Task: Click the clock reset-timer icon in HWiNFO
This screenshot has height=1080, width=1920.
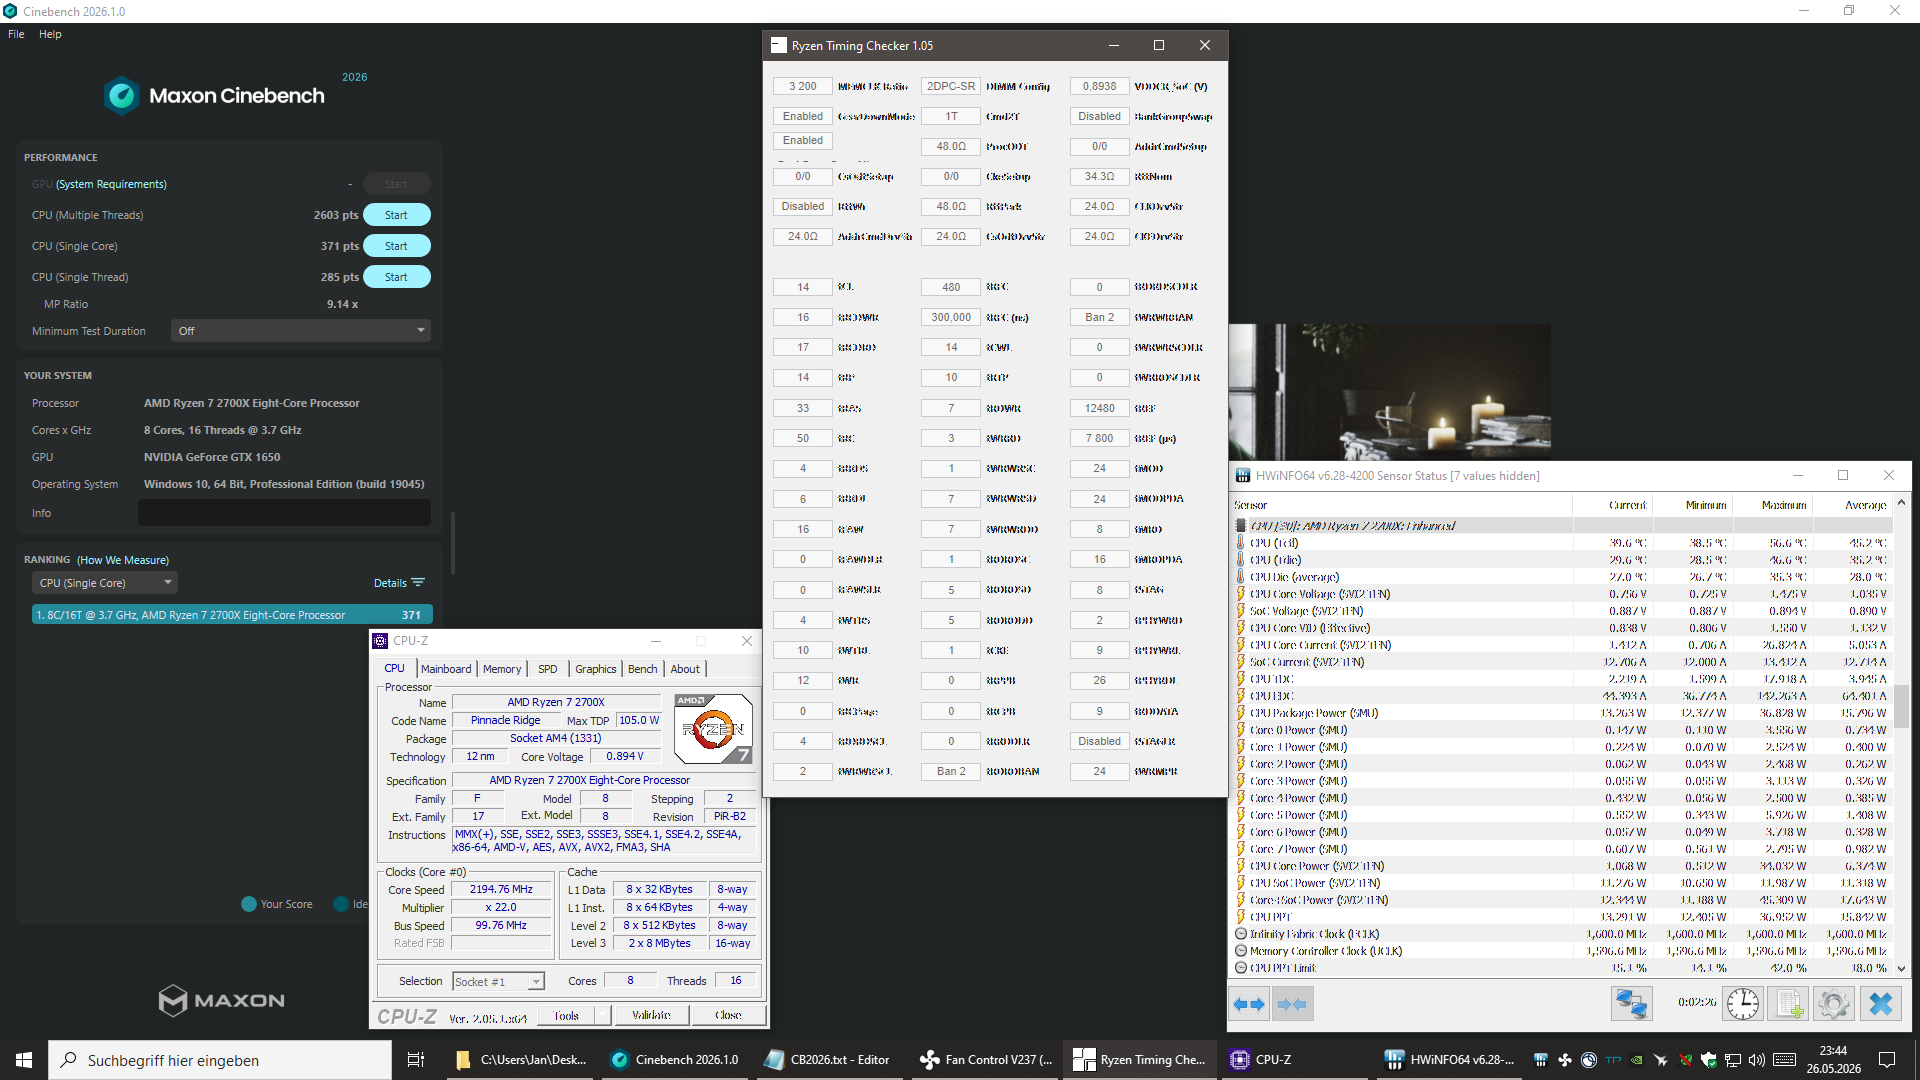Action: coord(1743,1004)
